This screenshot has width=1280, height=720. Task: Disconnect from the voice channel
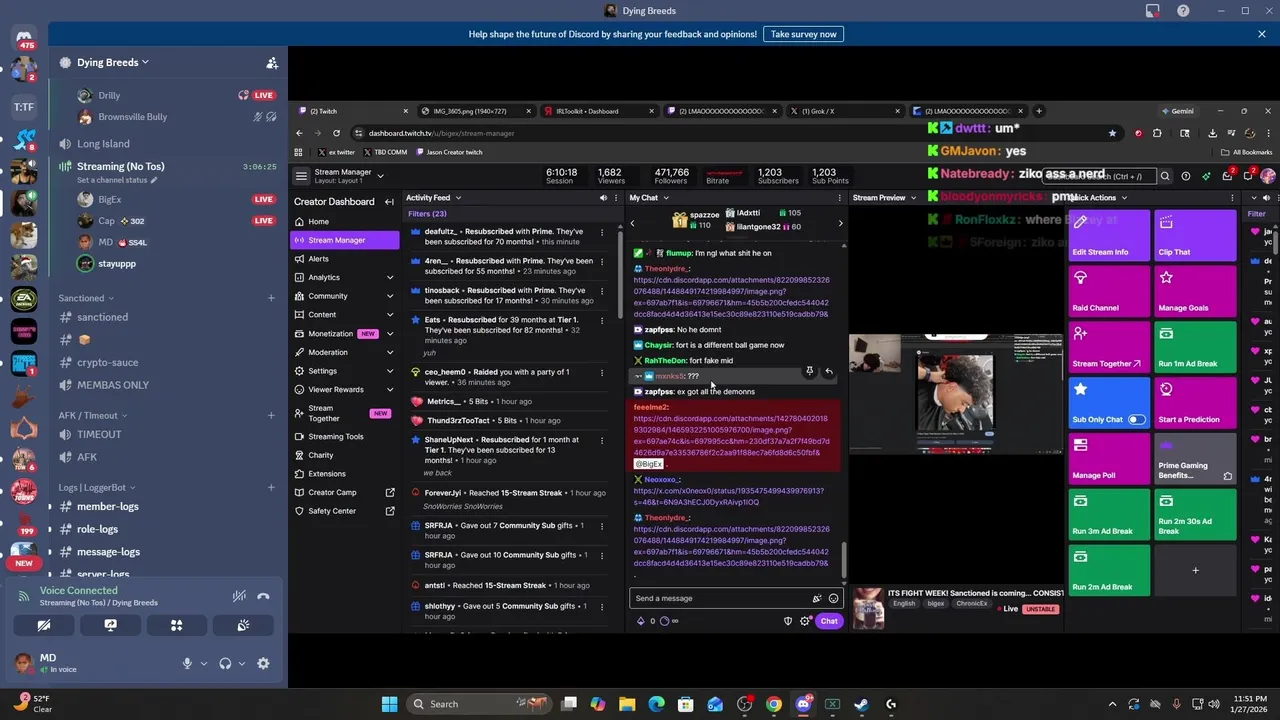(263, 596)
